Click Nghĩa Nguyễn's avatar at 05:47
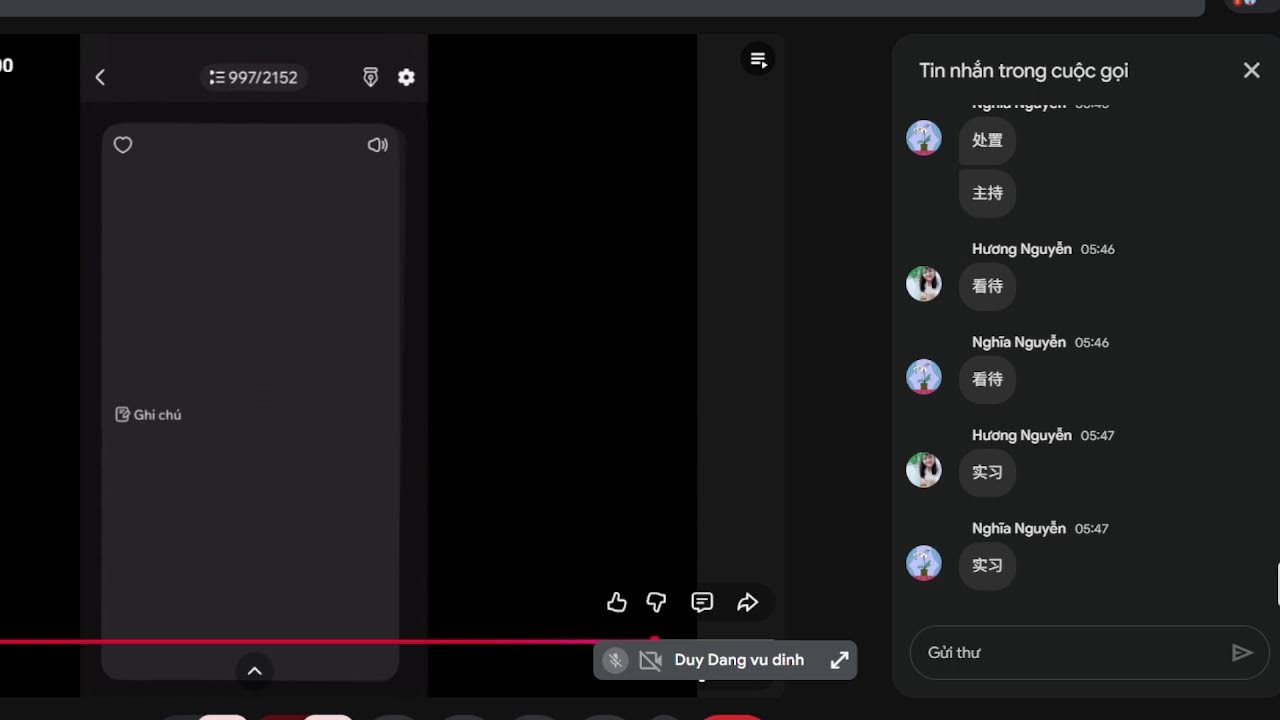The image size is (1280, 720). 924,563
